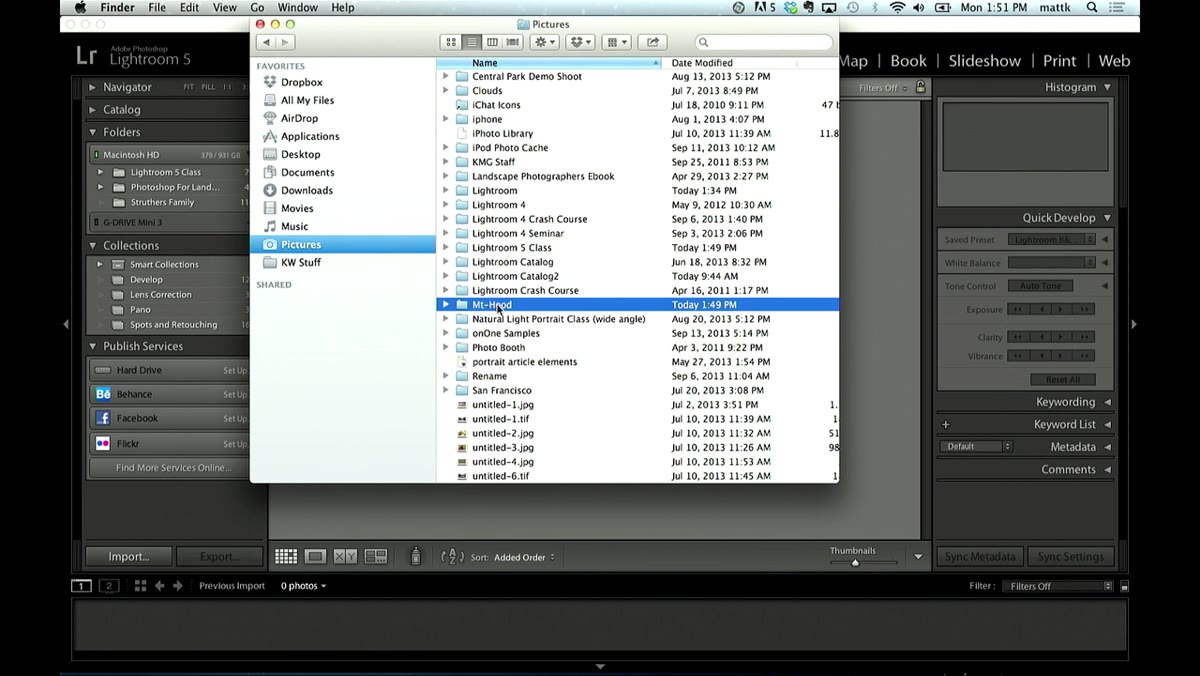Open the Saved Preset dropdown
This screenshot has width=1200, height=676.
[1050, 240]
